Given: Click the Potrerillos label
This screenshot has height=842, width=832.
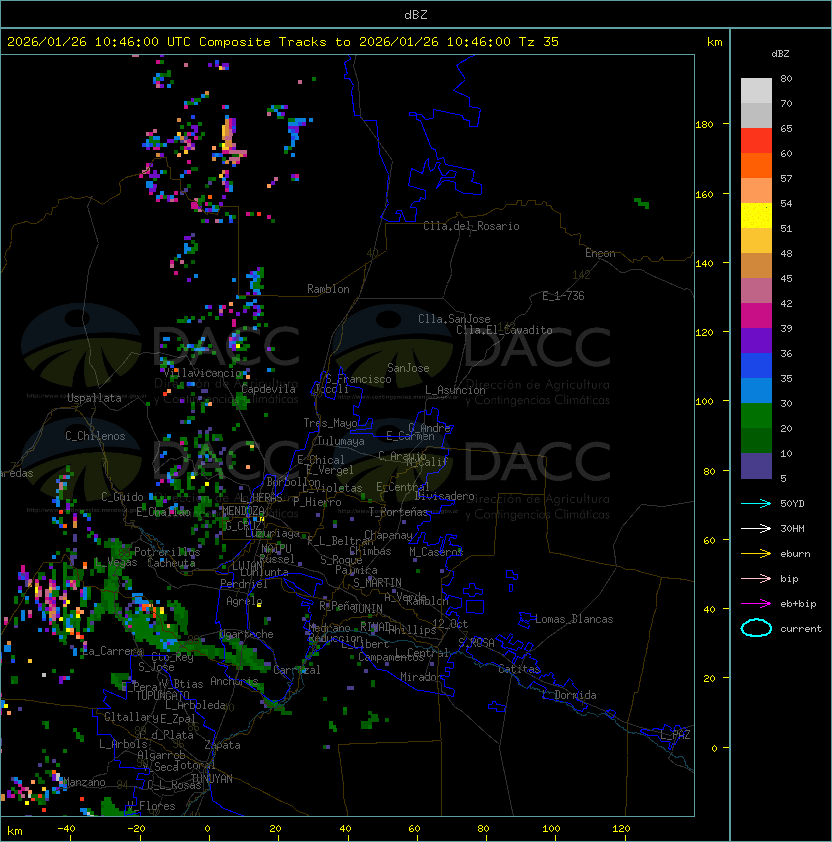Looking at the screenshot, I should click(x=167, y=552).
